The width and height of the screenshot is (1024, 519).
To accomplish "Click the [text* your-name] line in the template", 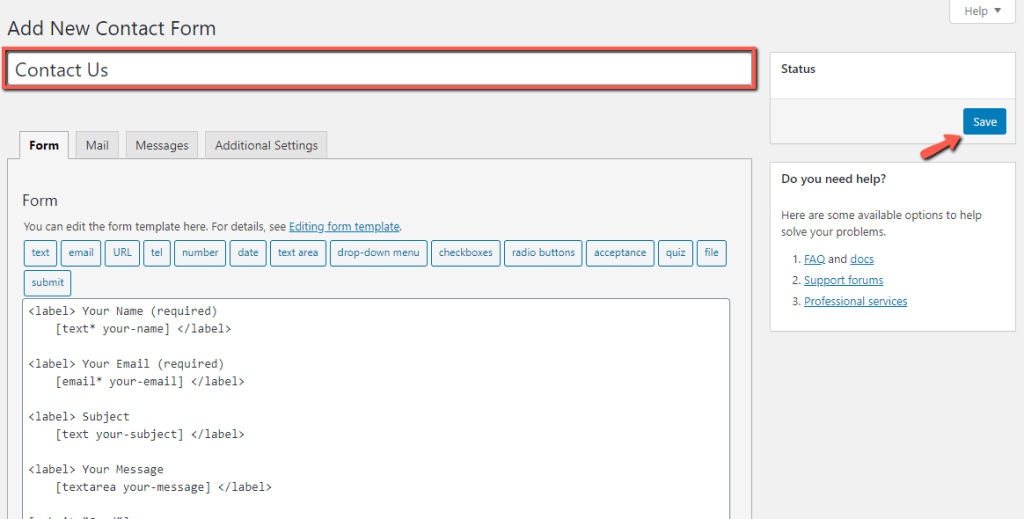I will click(143, 328).
